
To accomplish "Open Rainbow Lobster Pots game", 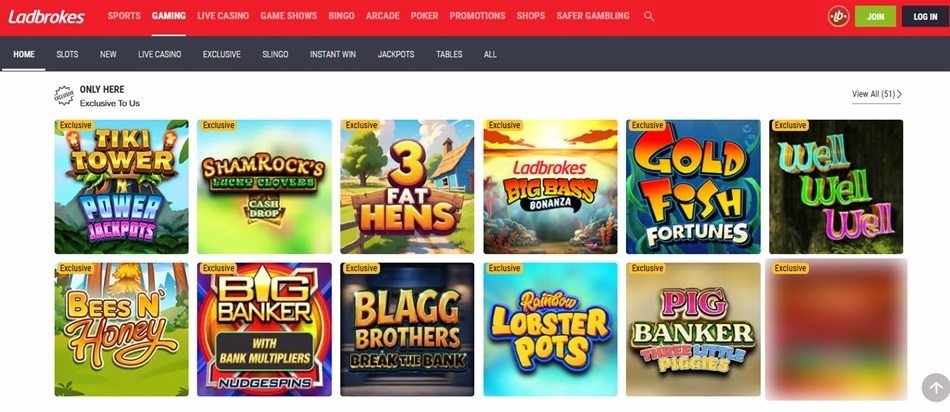I will [550, 330].
